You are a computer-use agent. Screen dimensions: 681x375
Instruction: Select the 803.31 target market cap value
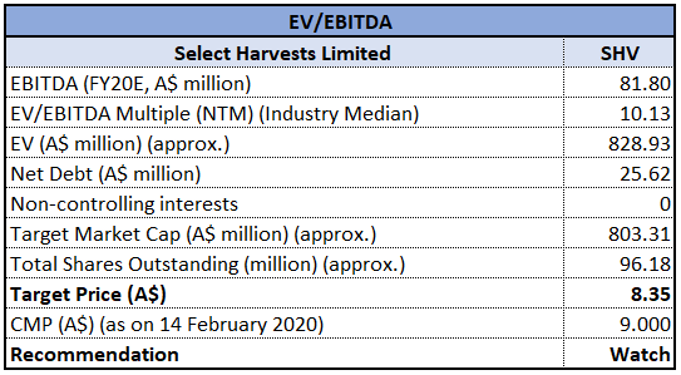pyautogui.click(x=619, y=234)
